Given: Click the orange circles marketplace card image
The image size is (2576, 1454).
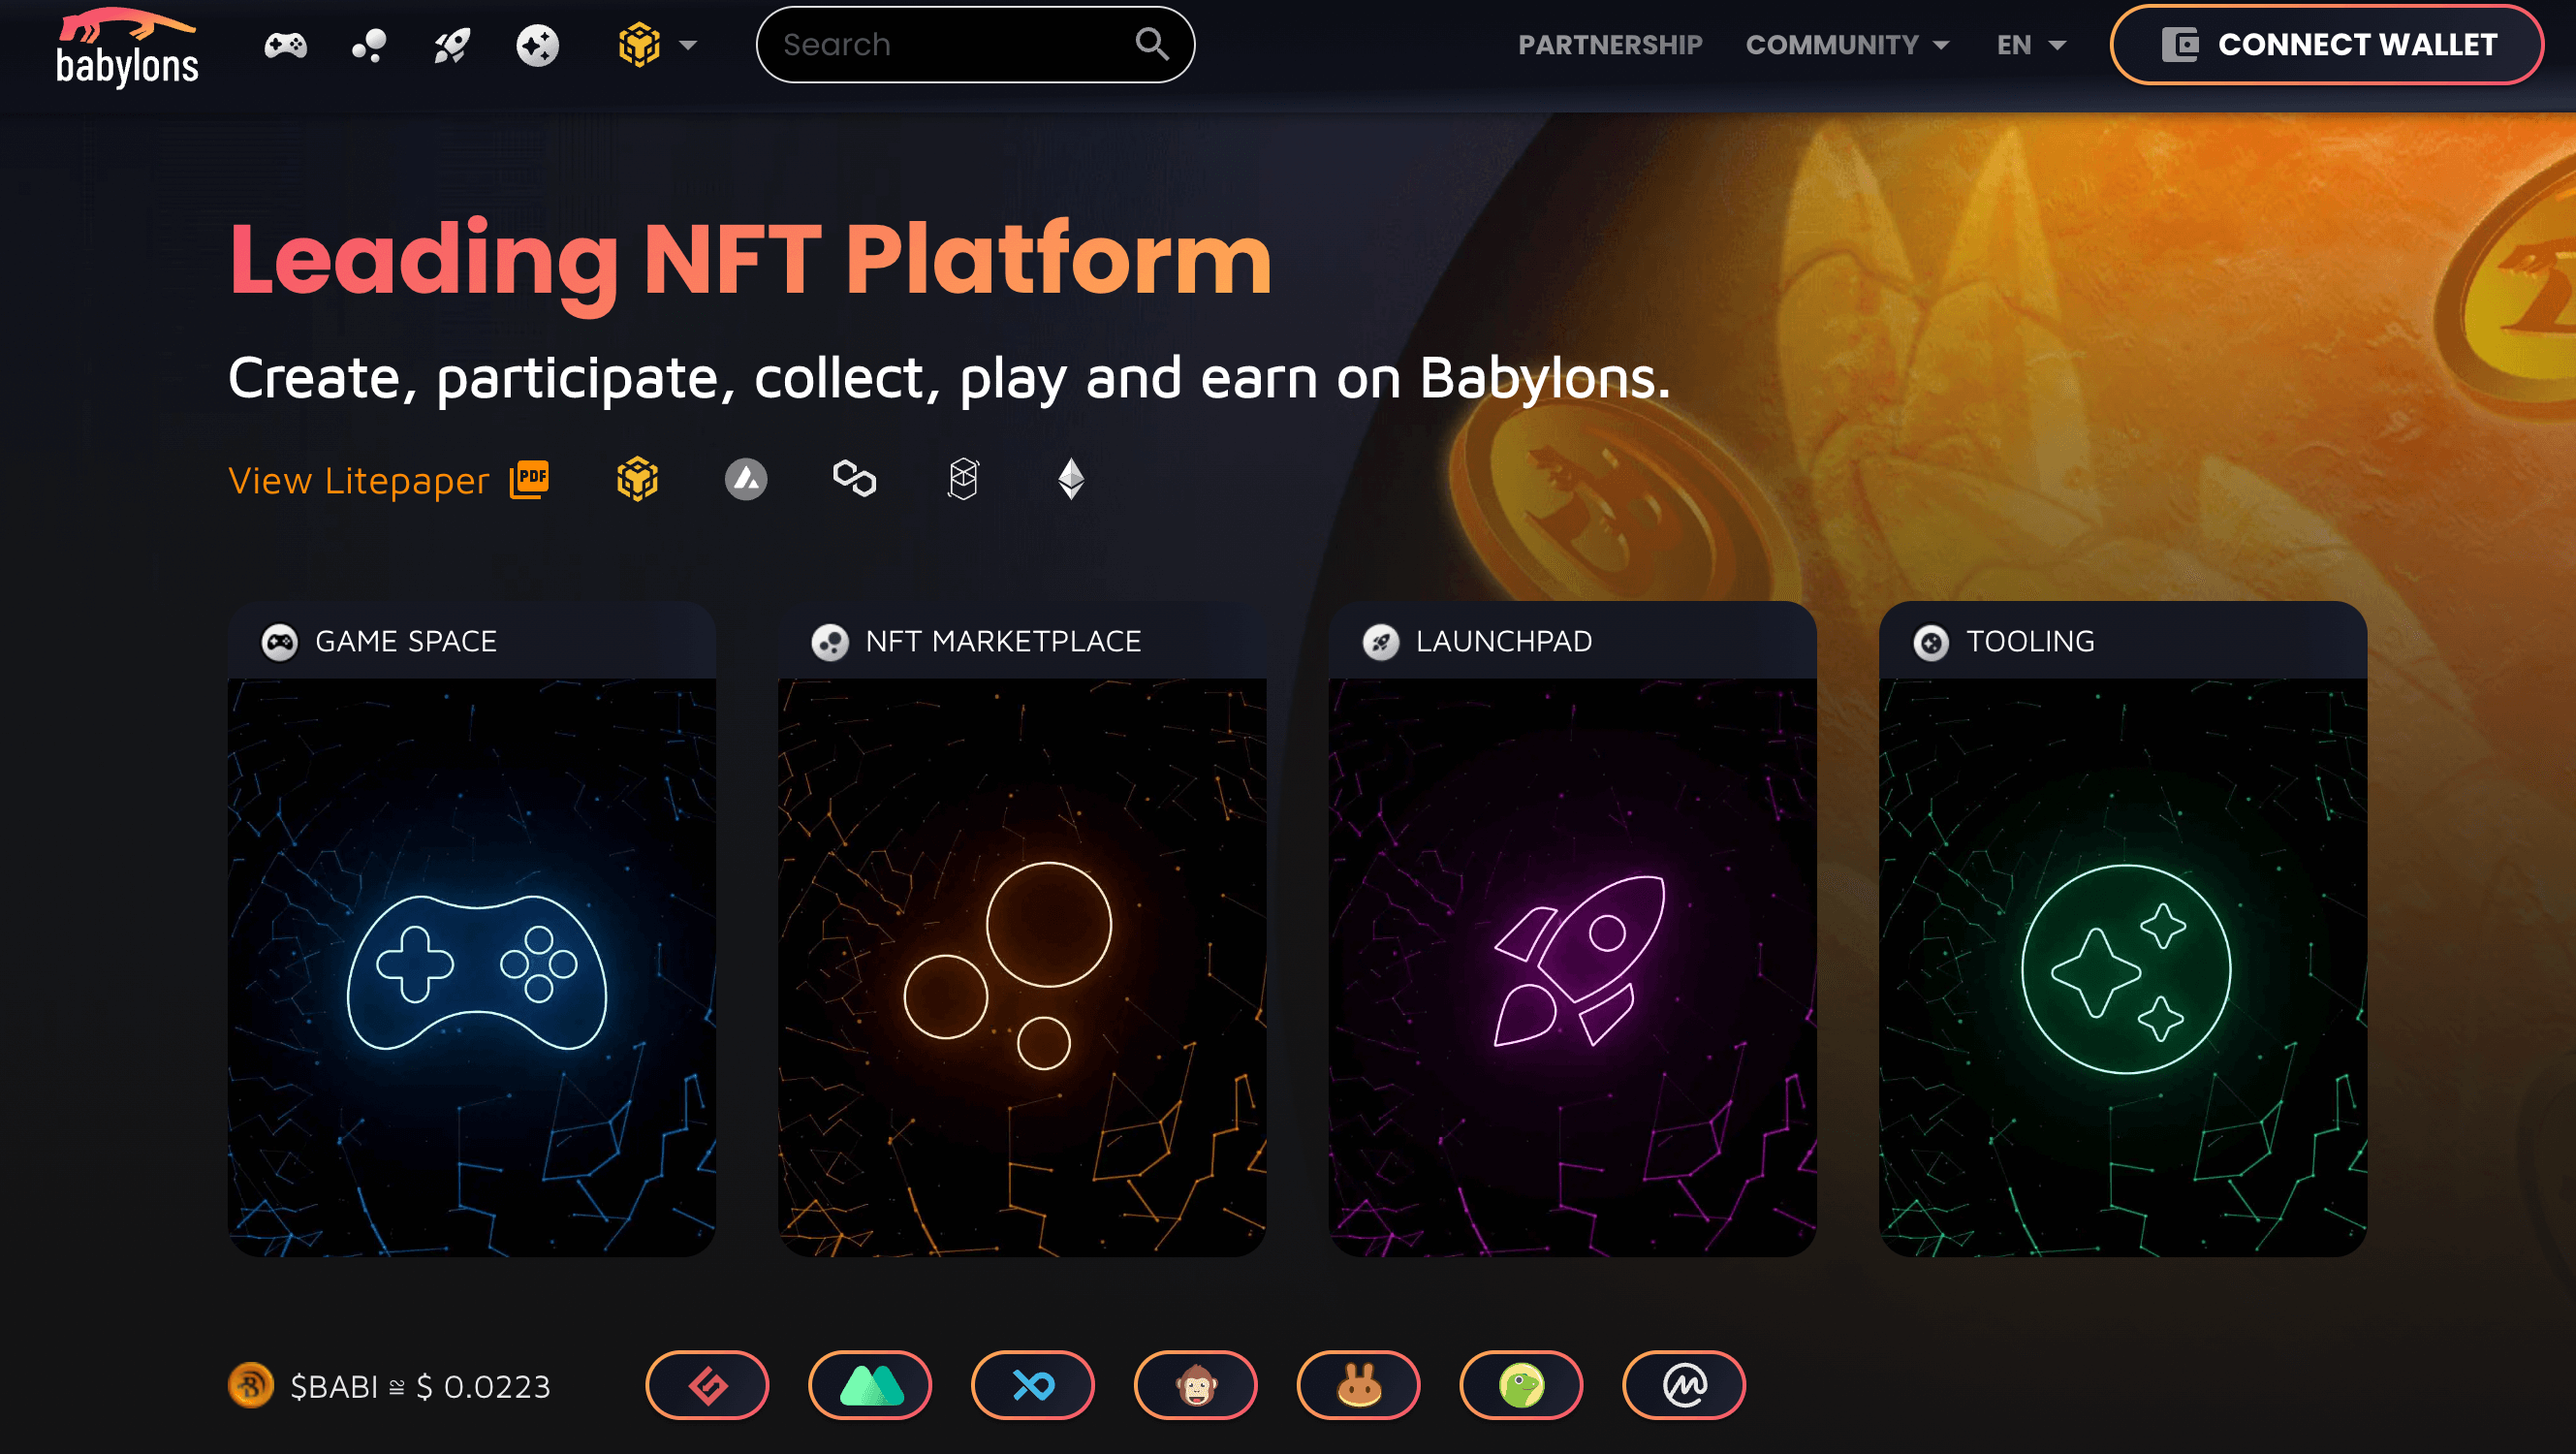Looking at the screenshot, I should pyautogui.click(x=1022, y=967).
